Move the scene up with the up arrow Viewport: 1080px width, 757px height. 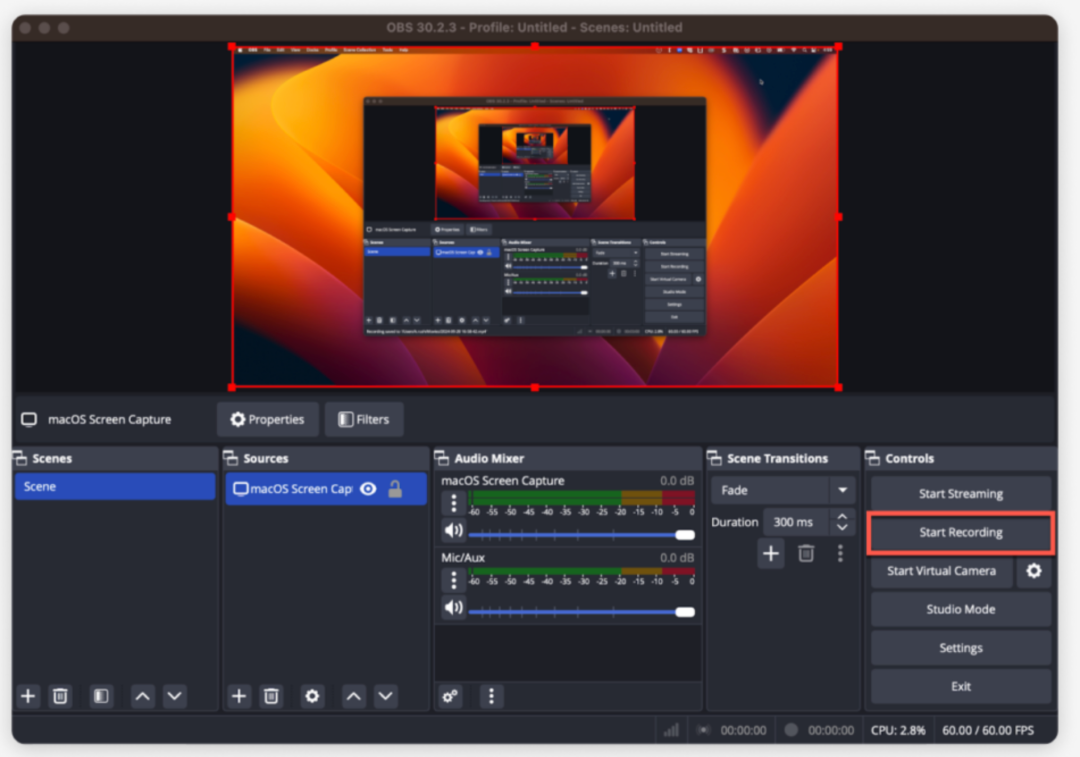[143, 696]
